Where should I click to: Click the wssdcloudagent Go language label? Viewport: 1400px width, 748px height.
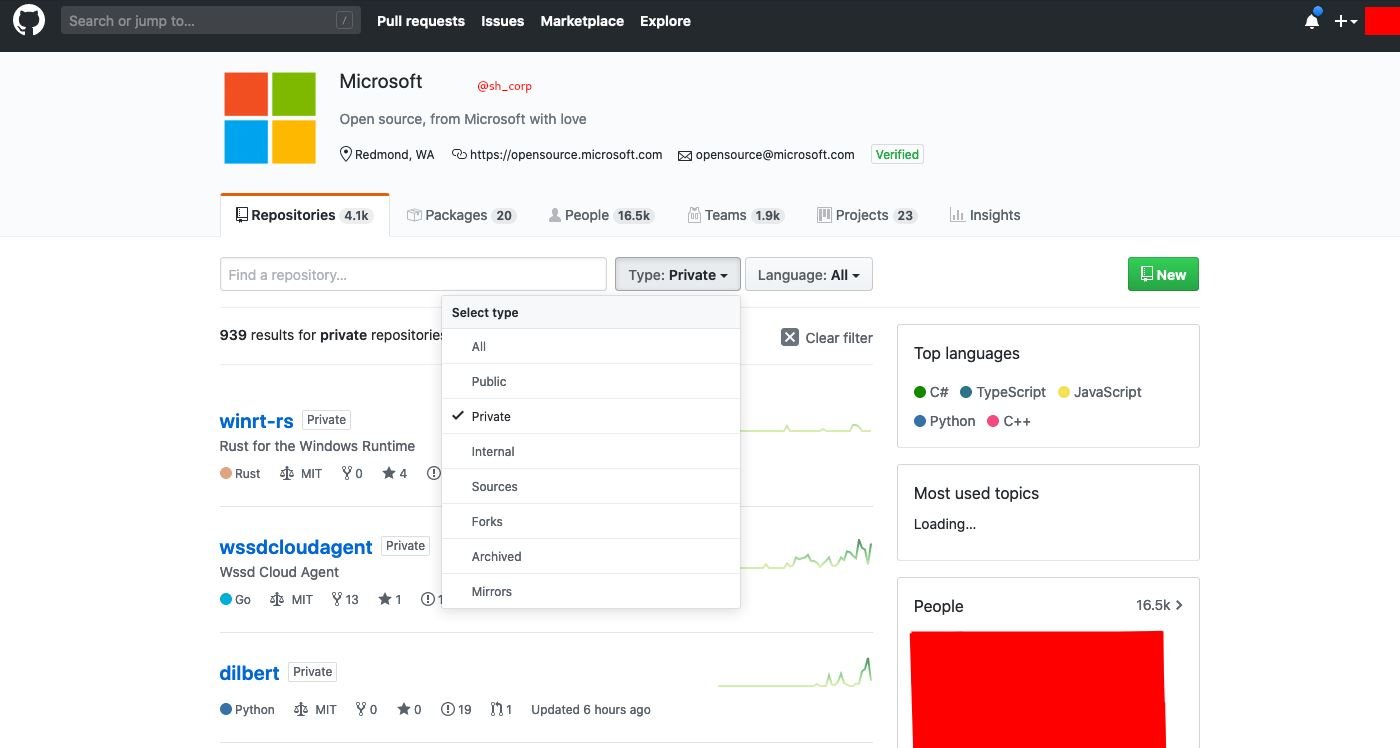[x=235, y=599]
